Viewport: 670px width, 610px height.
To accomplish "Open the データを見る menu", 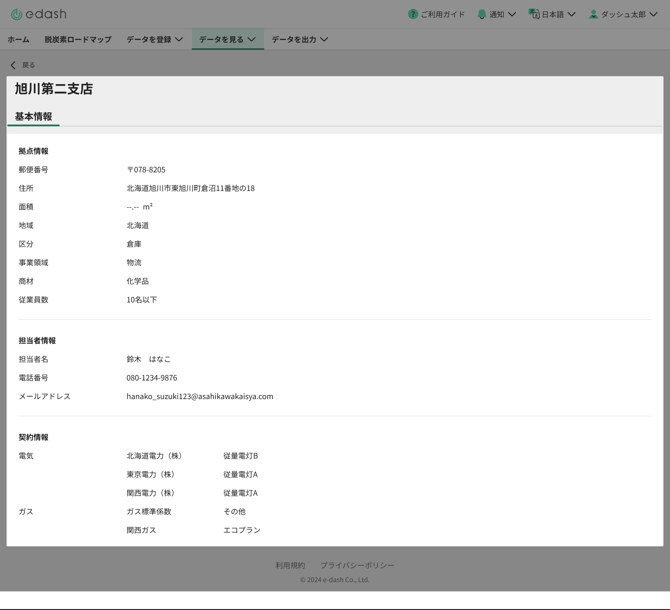I will coord(227,39).
